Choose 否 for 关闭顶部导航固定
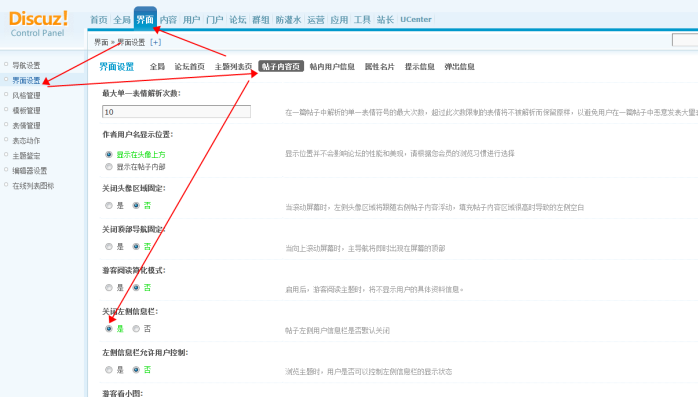Screen dimensions: 698x398 tap(136, 247)
